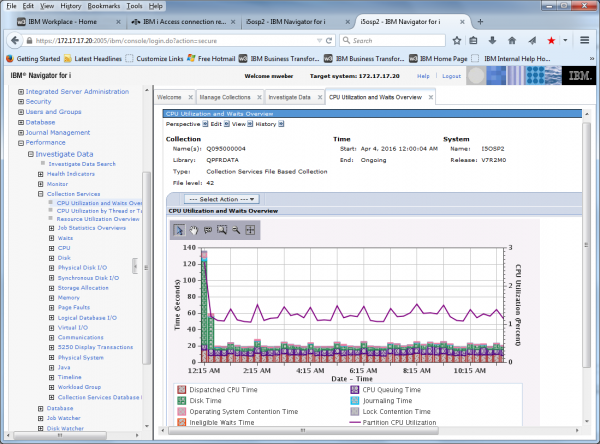Close the Investigate Data console tab

pos(320,98)
